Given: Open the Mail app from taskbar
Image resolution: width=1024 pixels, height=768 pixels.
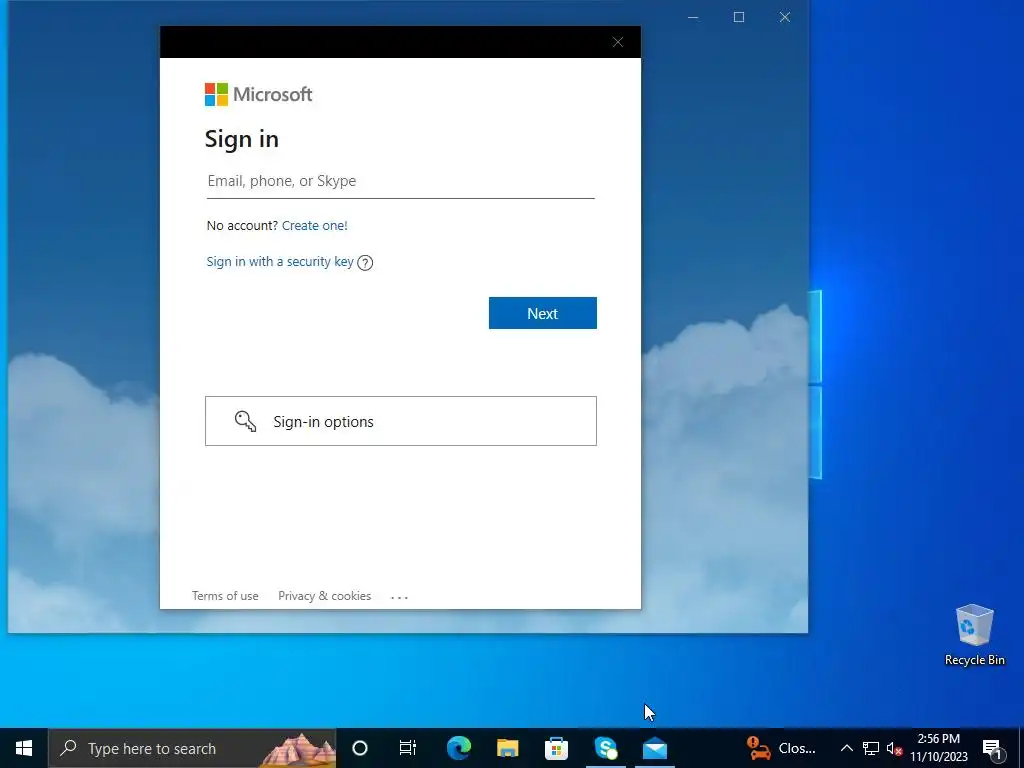Looking at the screenshot, I should tap(654, 748).
